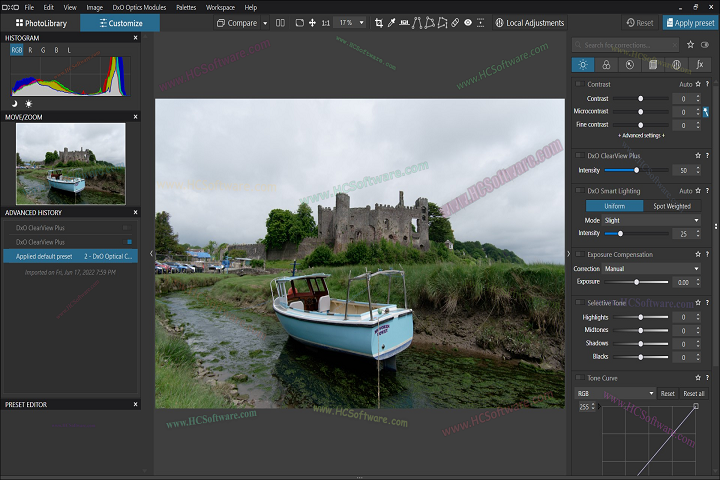Viewport: 720px width, 480px height.
Task: Toggle show only active corrections switch
Action: tap(705, 45)
